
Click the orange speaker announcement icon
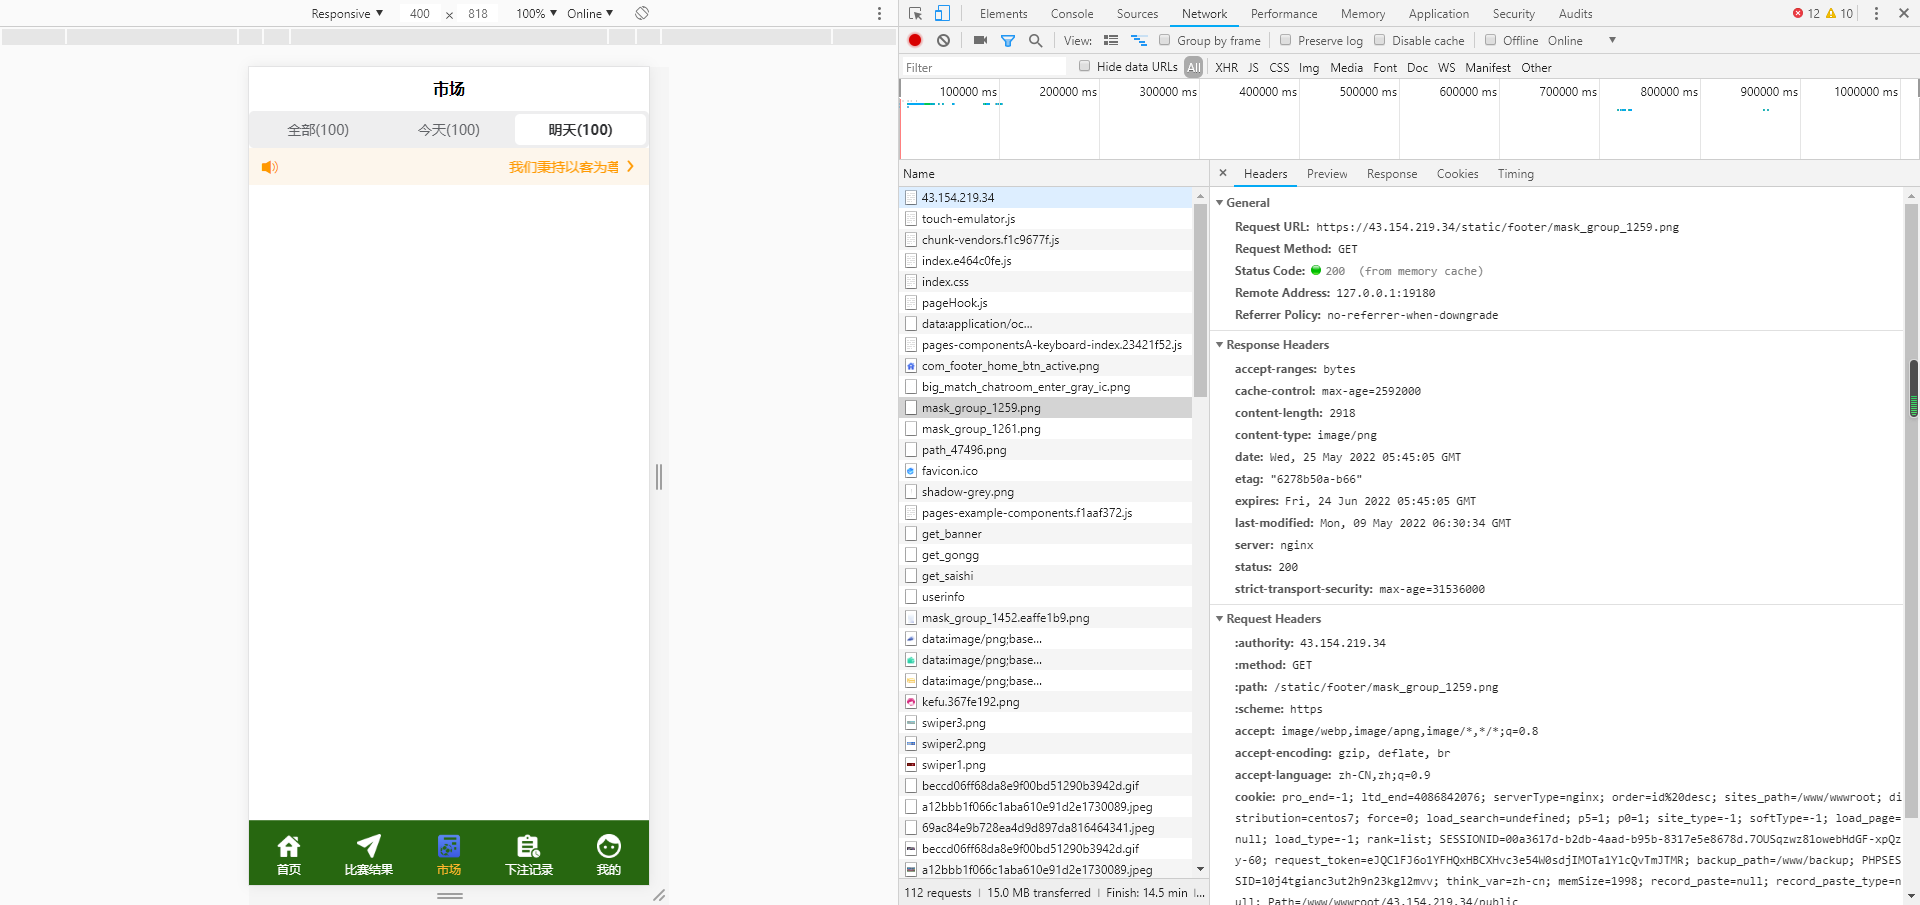pyautogui.click(x=270, y=167)
